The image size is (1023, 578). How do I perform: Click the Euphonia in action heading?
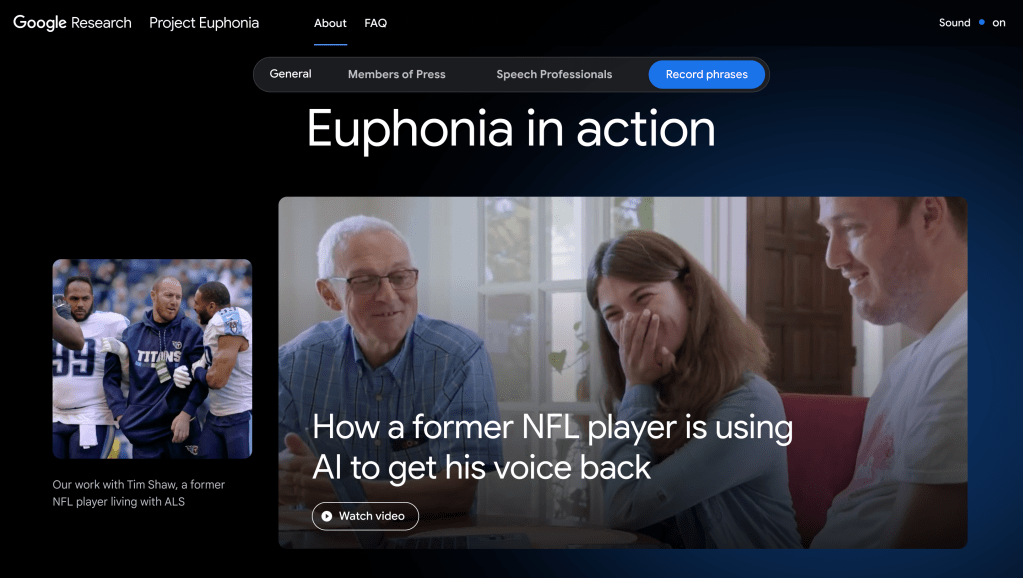point(511,129)
